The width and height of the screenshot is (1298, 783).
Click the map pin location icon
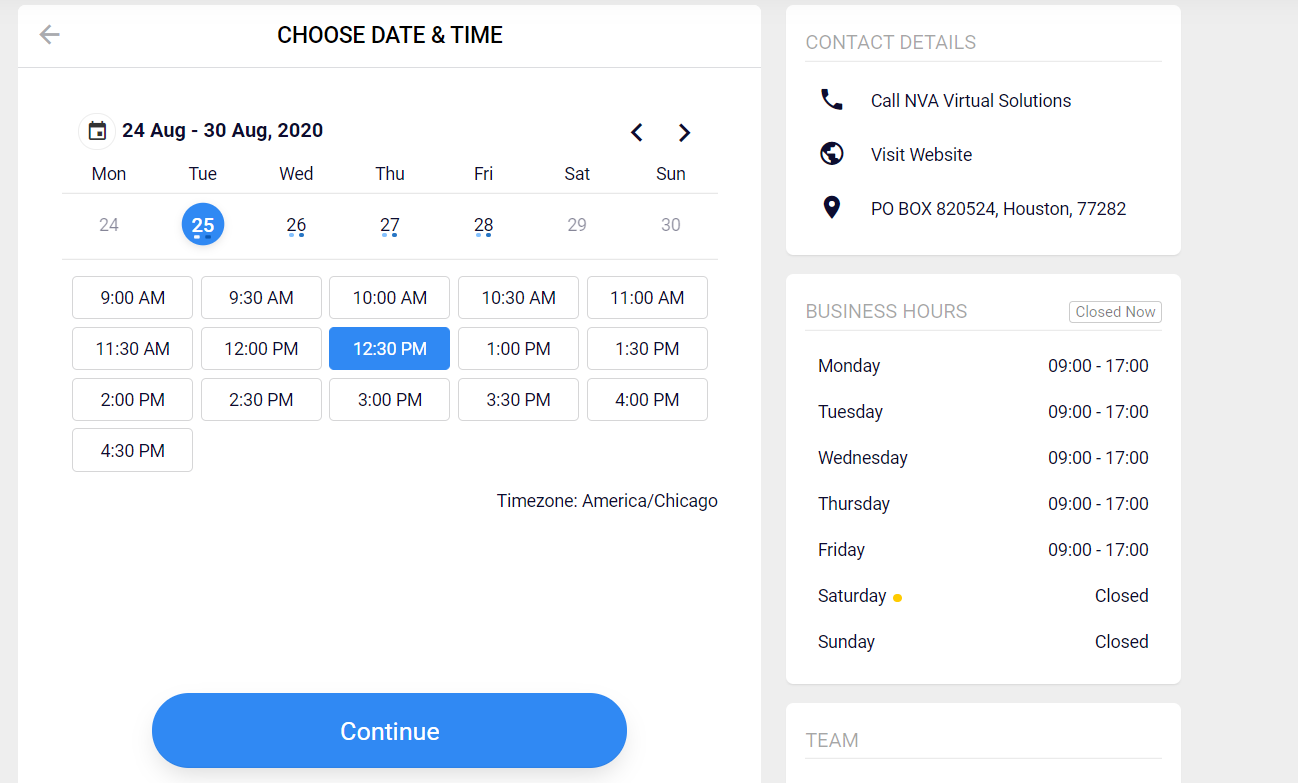click(x=831, y=208)
